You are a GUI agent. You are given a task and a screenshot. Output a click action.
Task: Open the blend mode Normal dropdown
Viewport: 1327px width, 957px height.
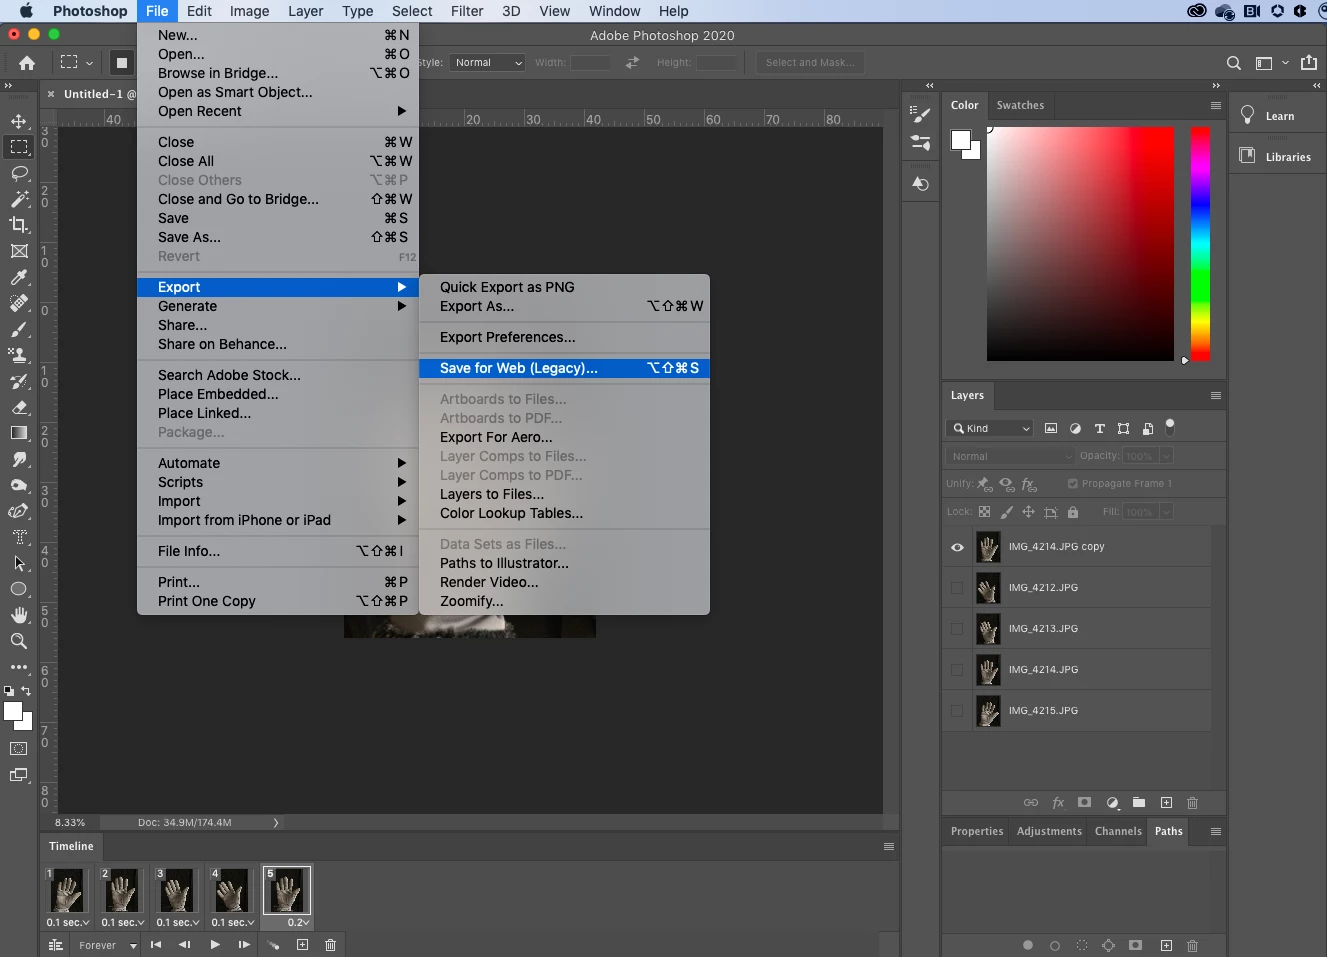(x=1010, y=456)
